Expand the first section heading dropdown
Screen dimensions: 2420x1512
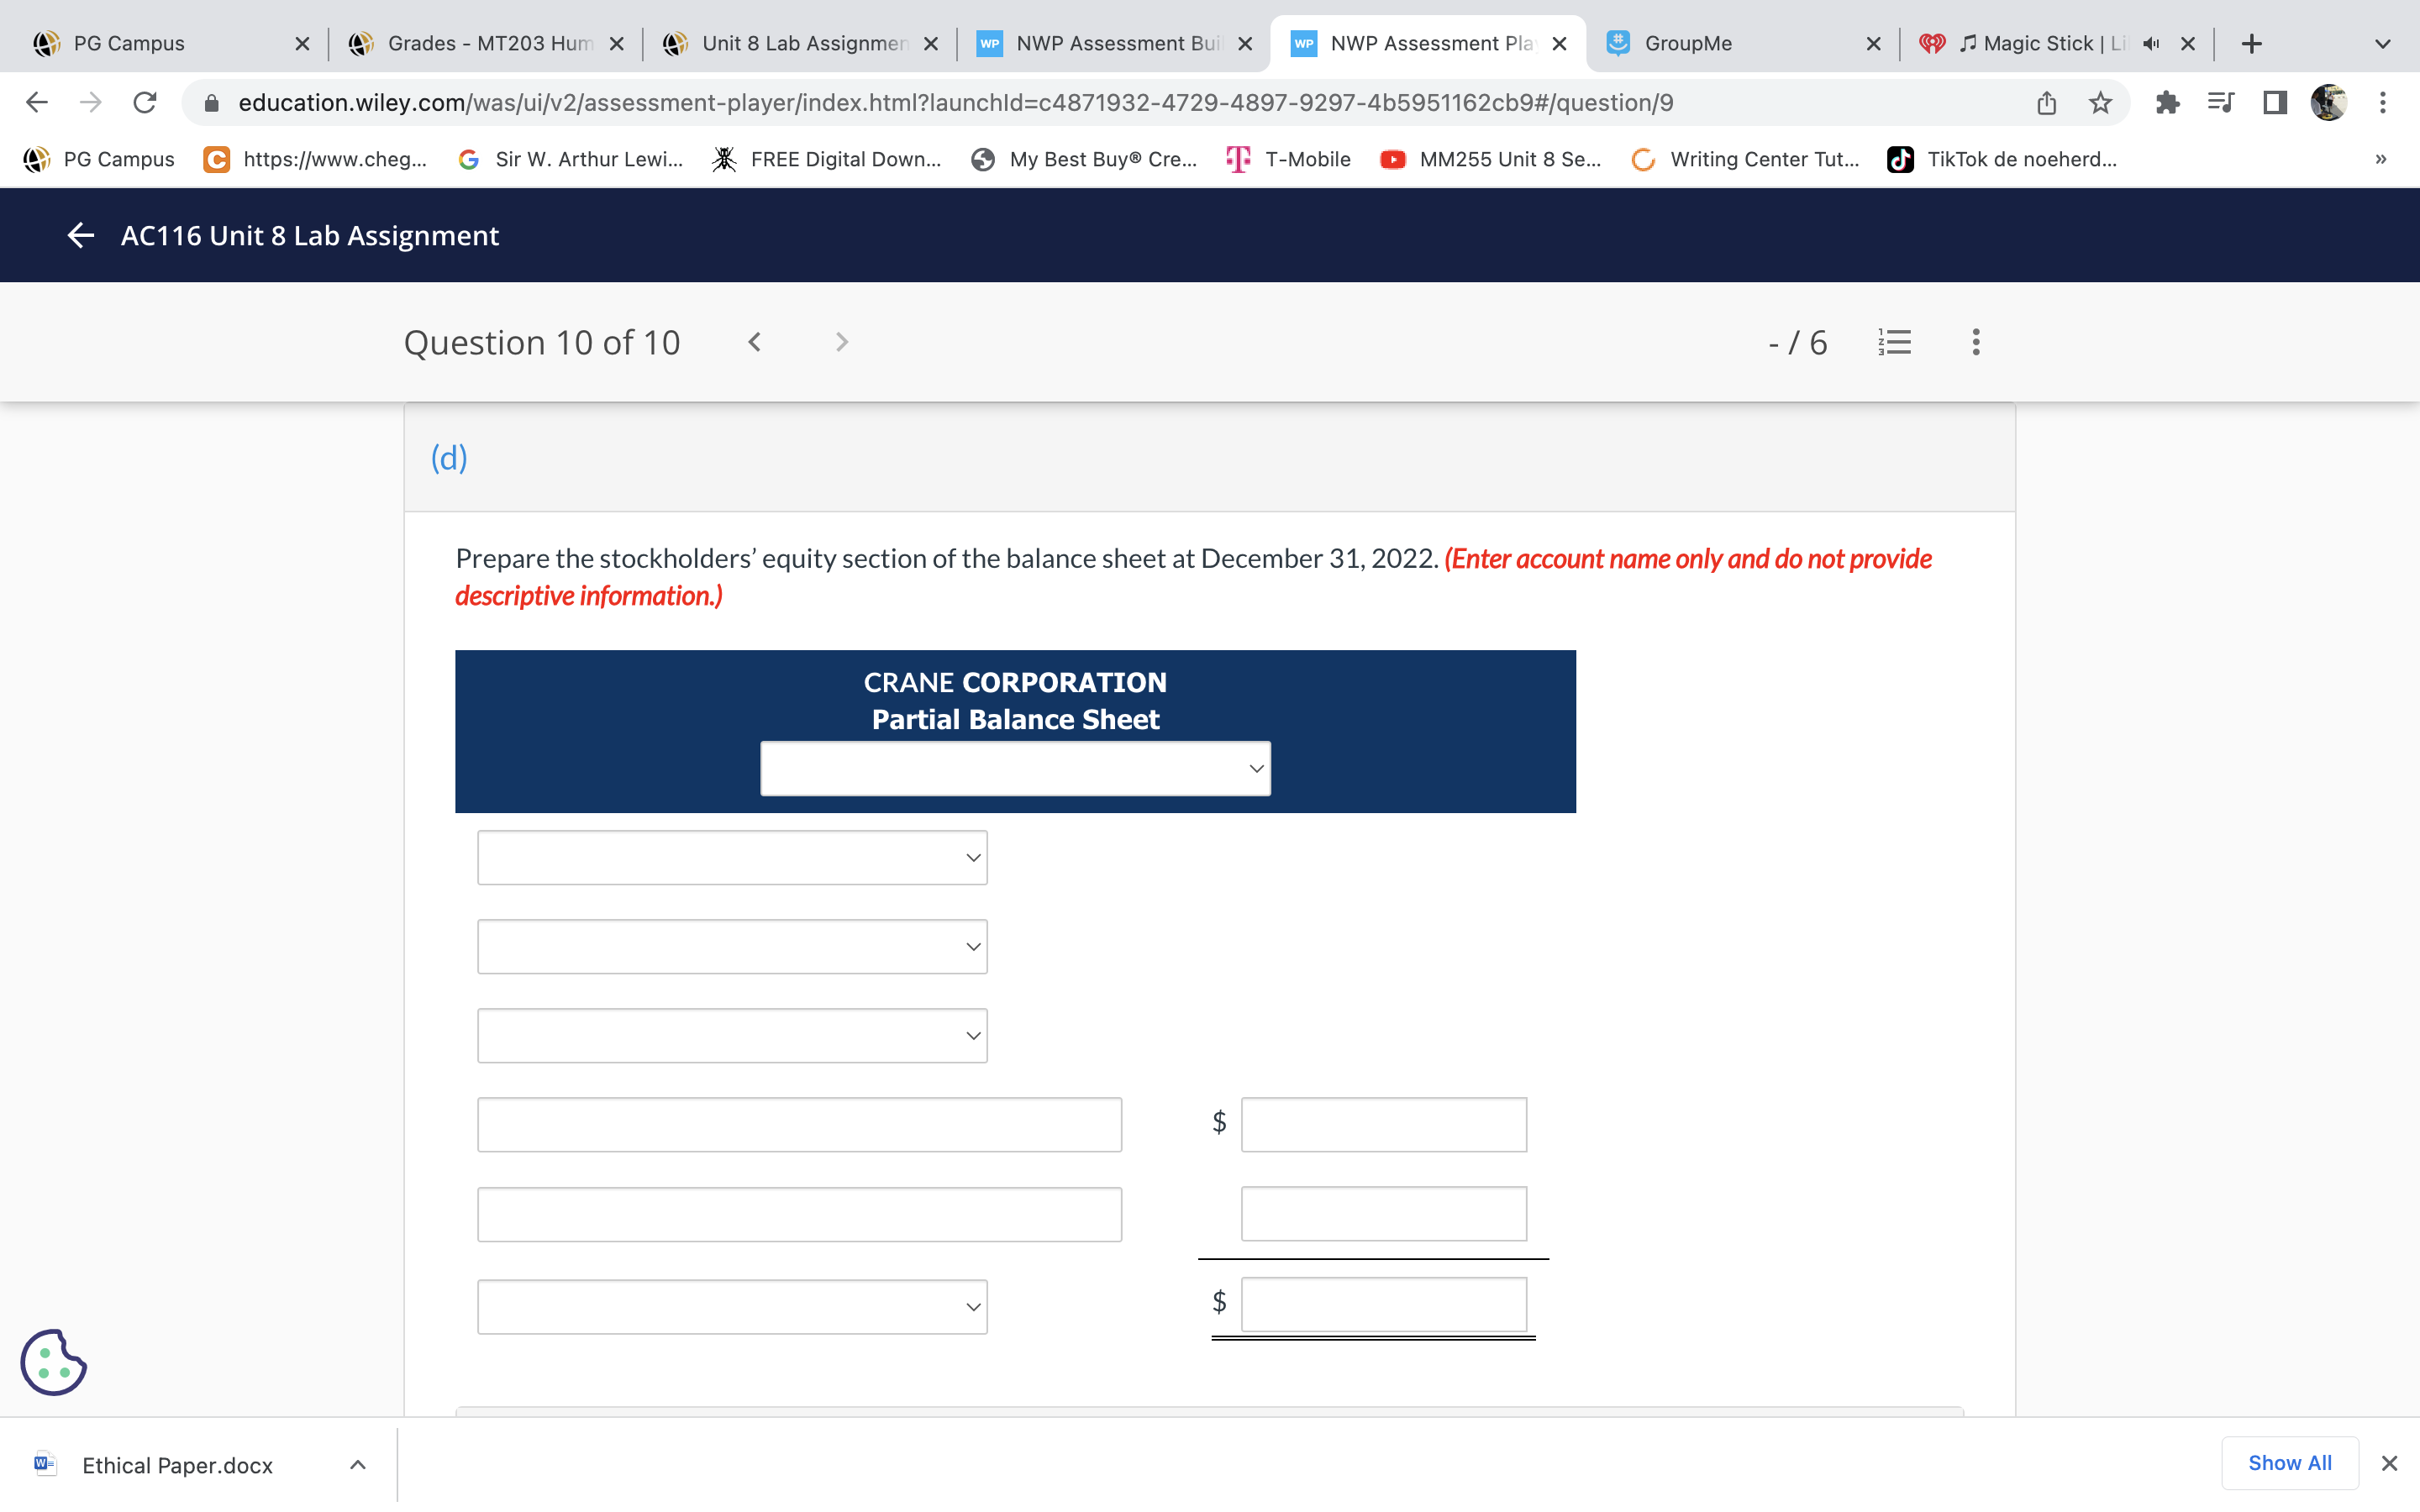click(732, 858)
